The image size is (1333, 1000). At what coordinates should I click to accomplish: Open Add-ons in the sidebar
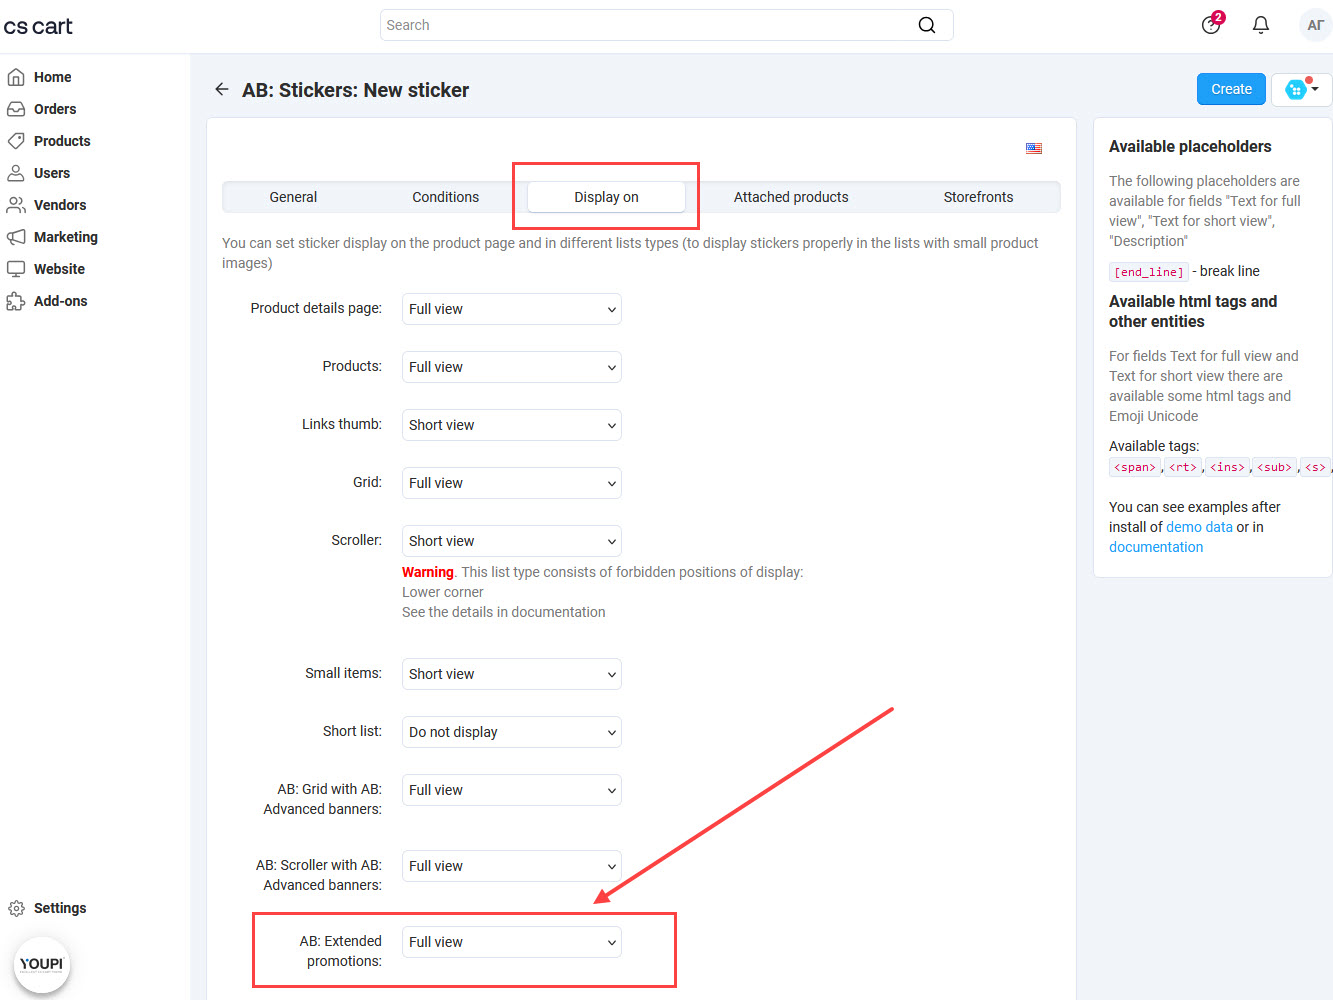tap(60, 301)
